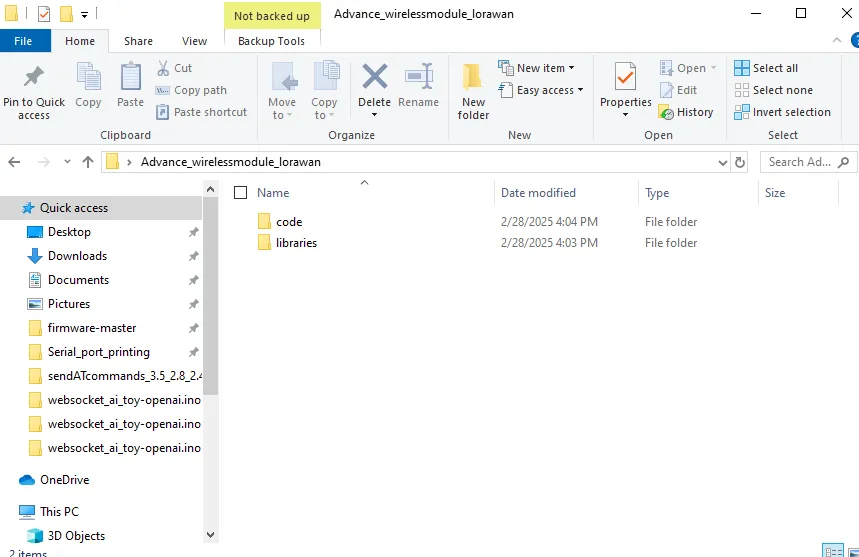This screenshot has height=557, width=859.
Task: Open Downloads in the sidebar
Action: 77,256
